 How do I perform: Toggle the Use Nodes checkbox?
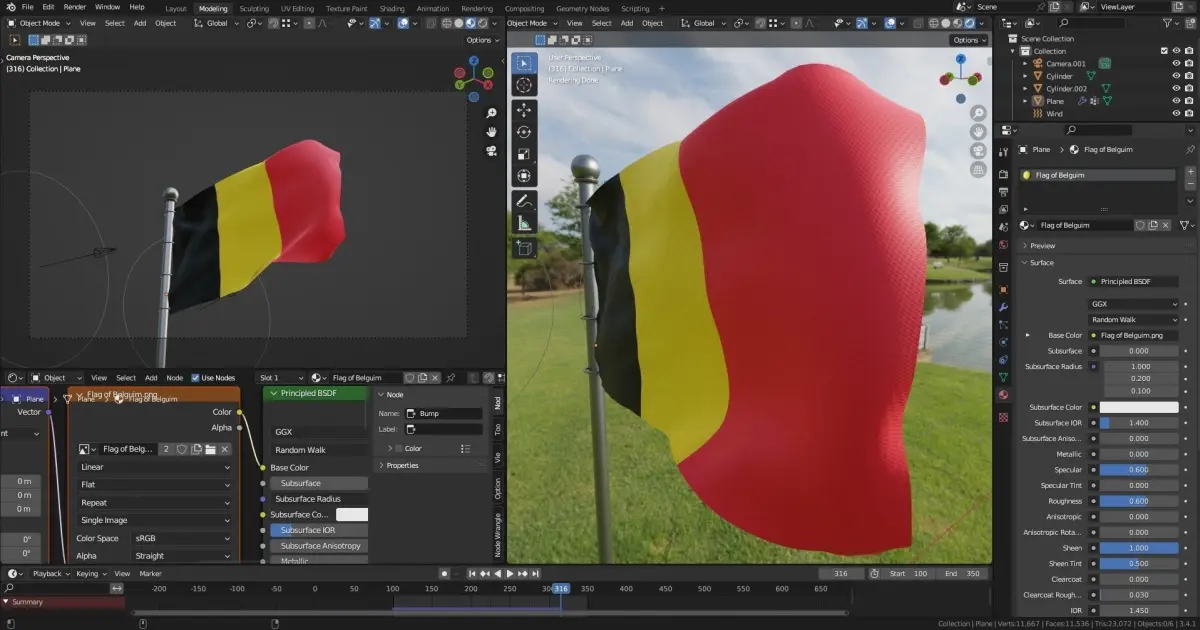(195, 378)
